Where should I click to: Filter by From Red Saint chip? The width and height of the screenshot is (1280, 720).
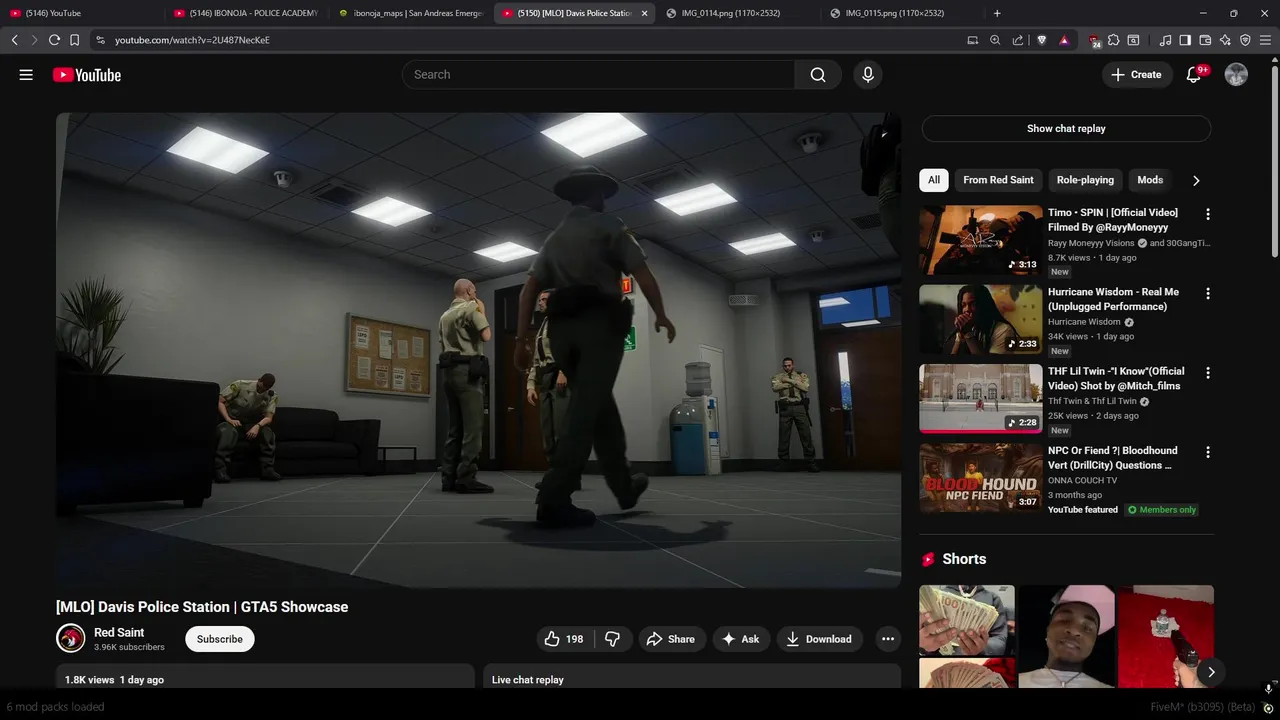[x=998, y=180]
